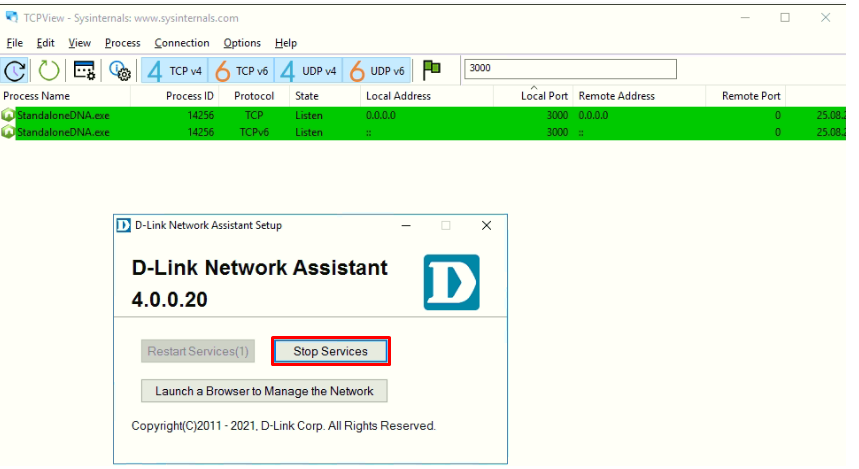Click Launch a Browser to Manage the Network

(x=264, y=391)
